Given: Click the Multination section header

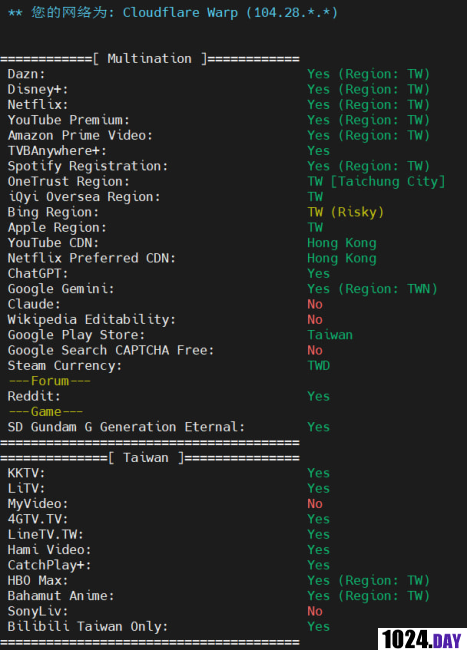Looking at the screenshot, I should [x=150, y=59].
